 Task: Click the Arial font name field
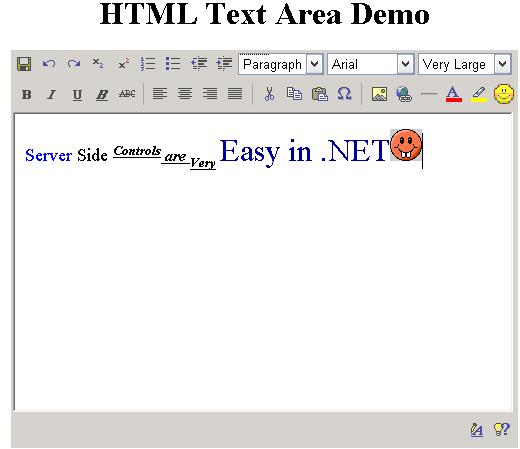pyautogui.click(x=363, y=64)
